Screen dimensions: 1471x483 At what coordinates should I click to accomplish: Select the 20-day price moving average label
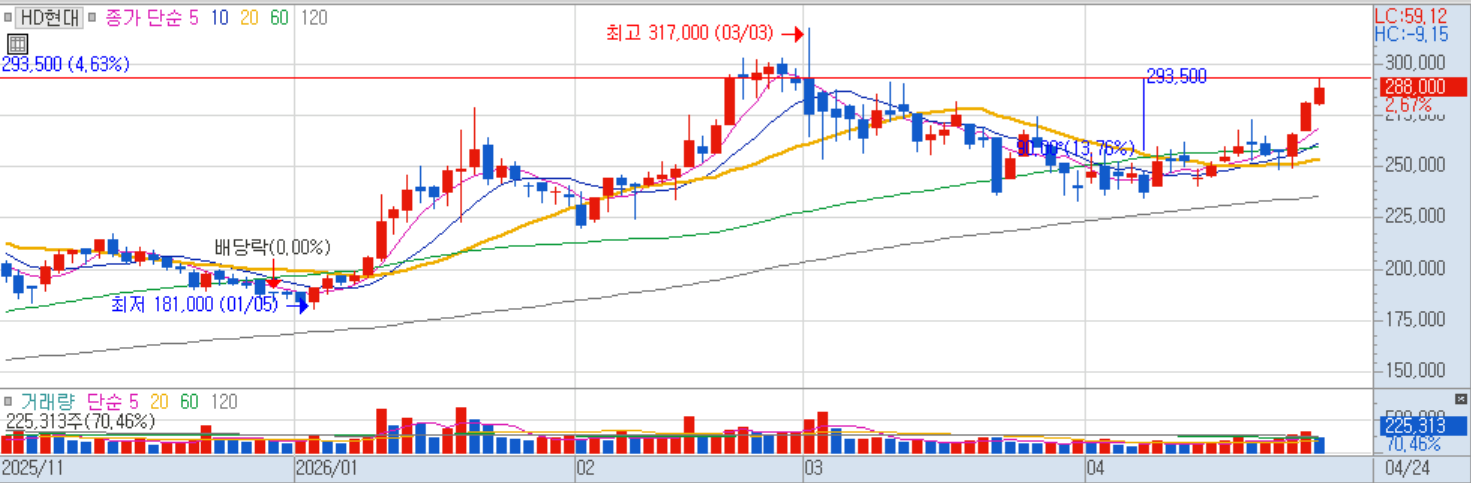coord(249,17)
